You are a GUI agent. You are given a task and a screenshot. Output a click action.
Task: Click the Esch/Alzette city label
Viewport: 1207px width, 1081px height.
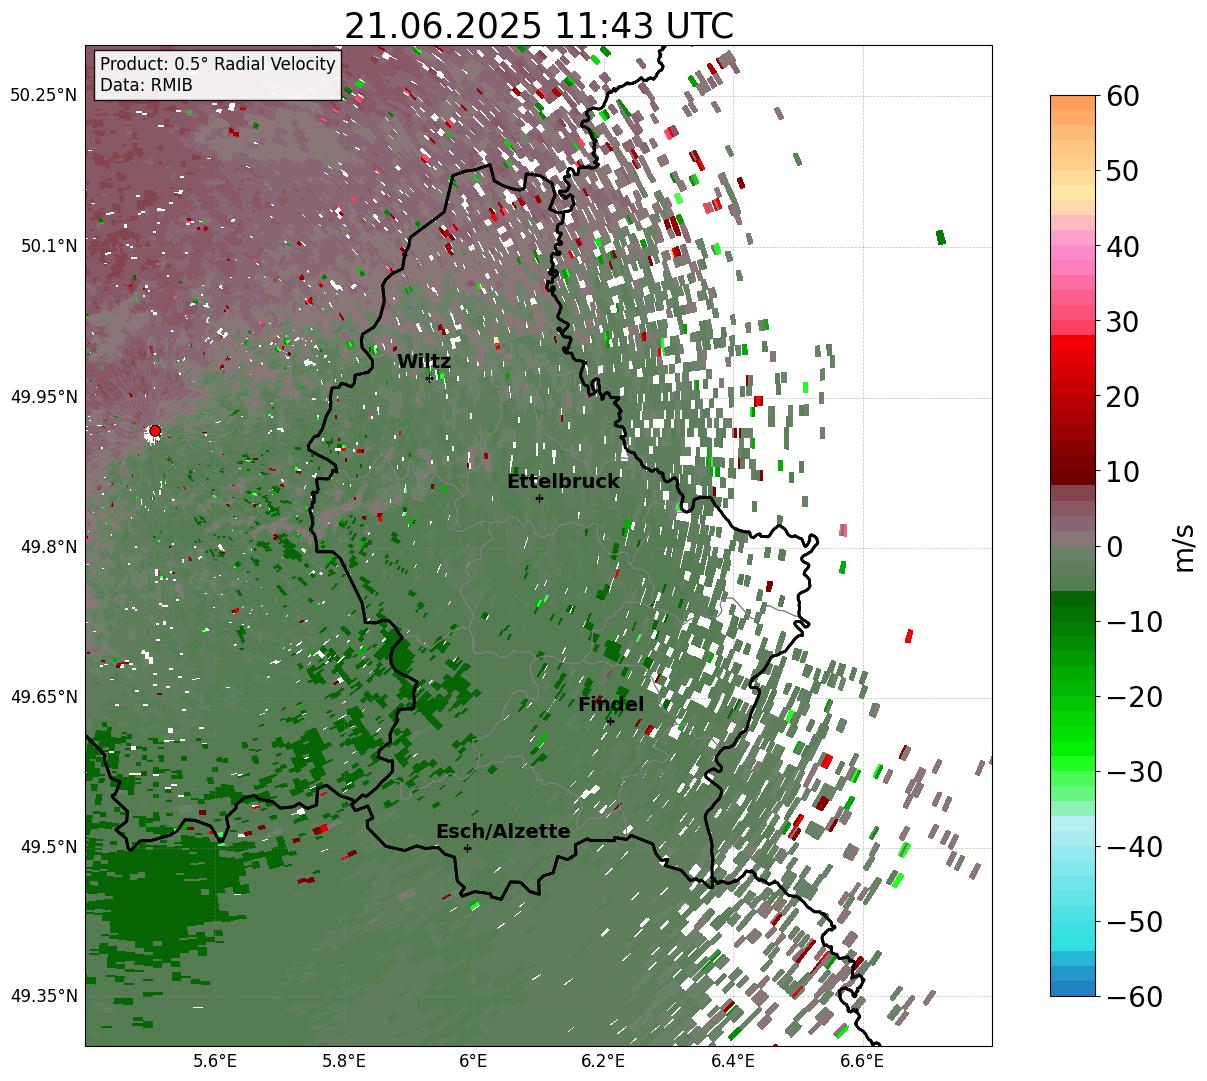pos(503,832)
